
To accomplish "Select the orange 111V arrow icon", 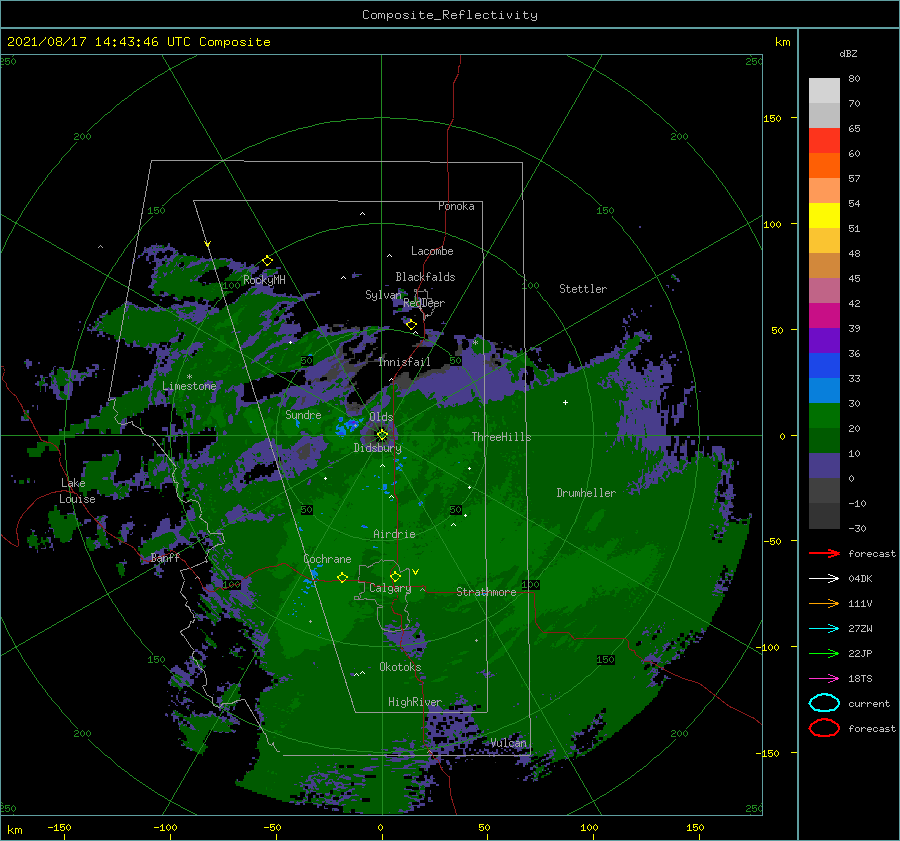I will [824, 603].
